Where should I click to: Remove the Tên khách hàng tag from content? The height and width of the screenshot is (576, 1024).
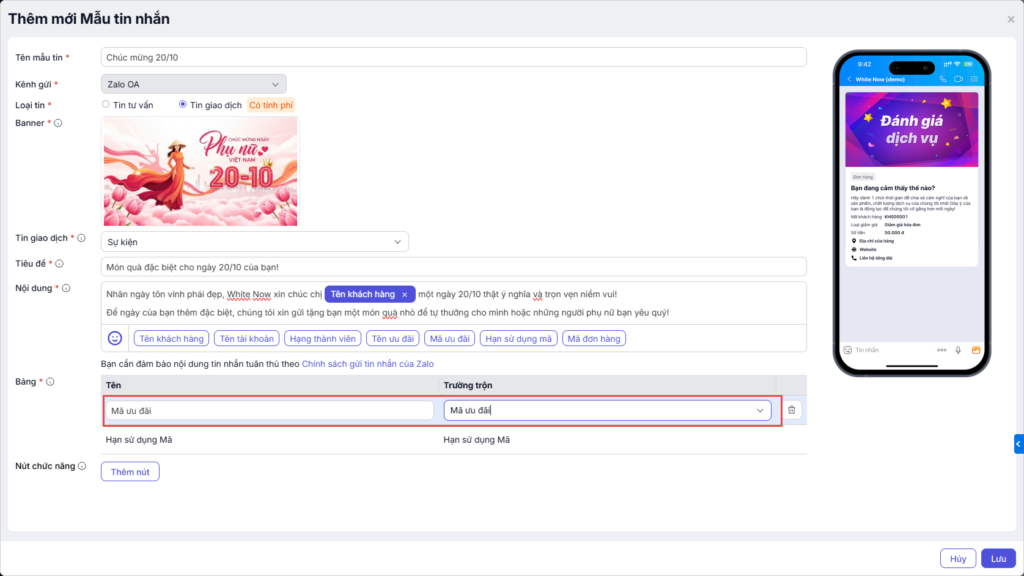tap(405, 295)
